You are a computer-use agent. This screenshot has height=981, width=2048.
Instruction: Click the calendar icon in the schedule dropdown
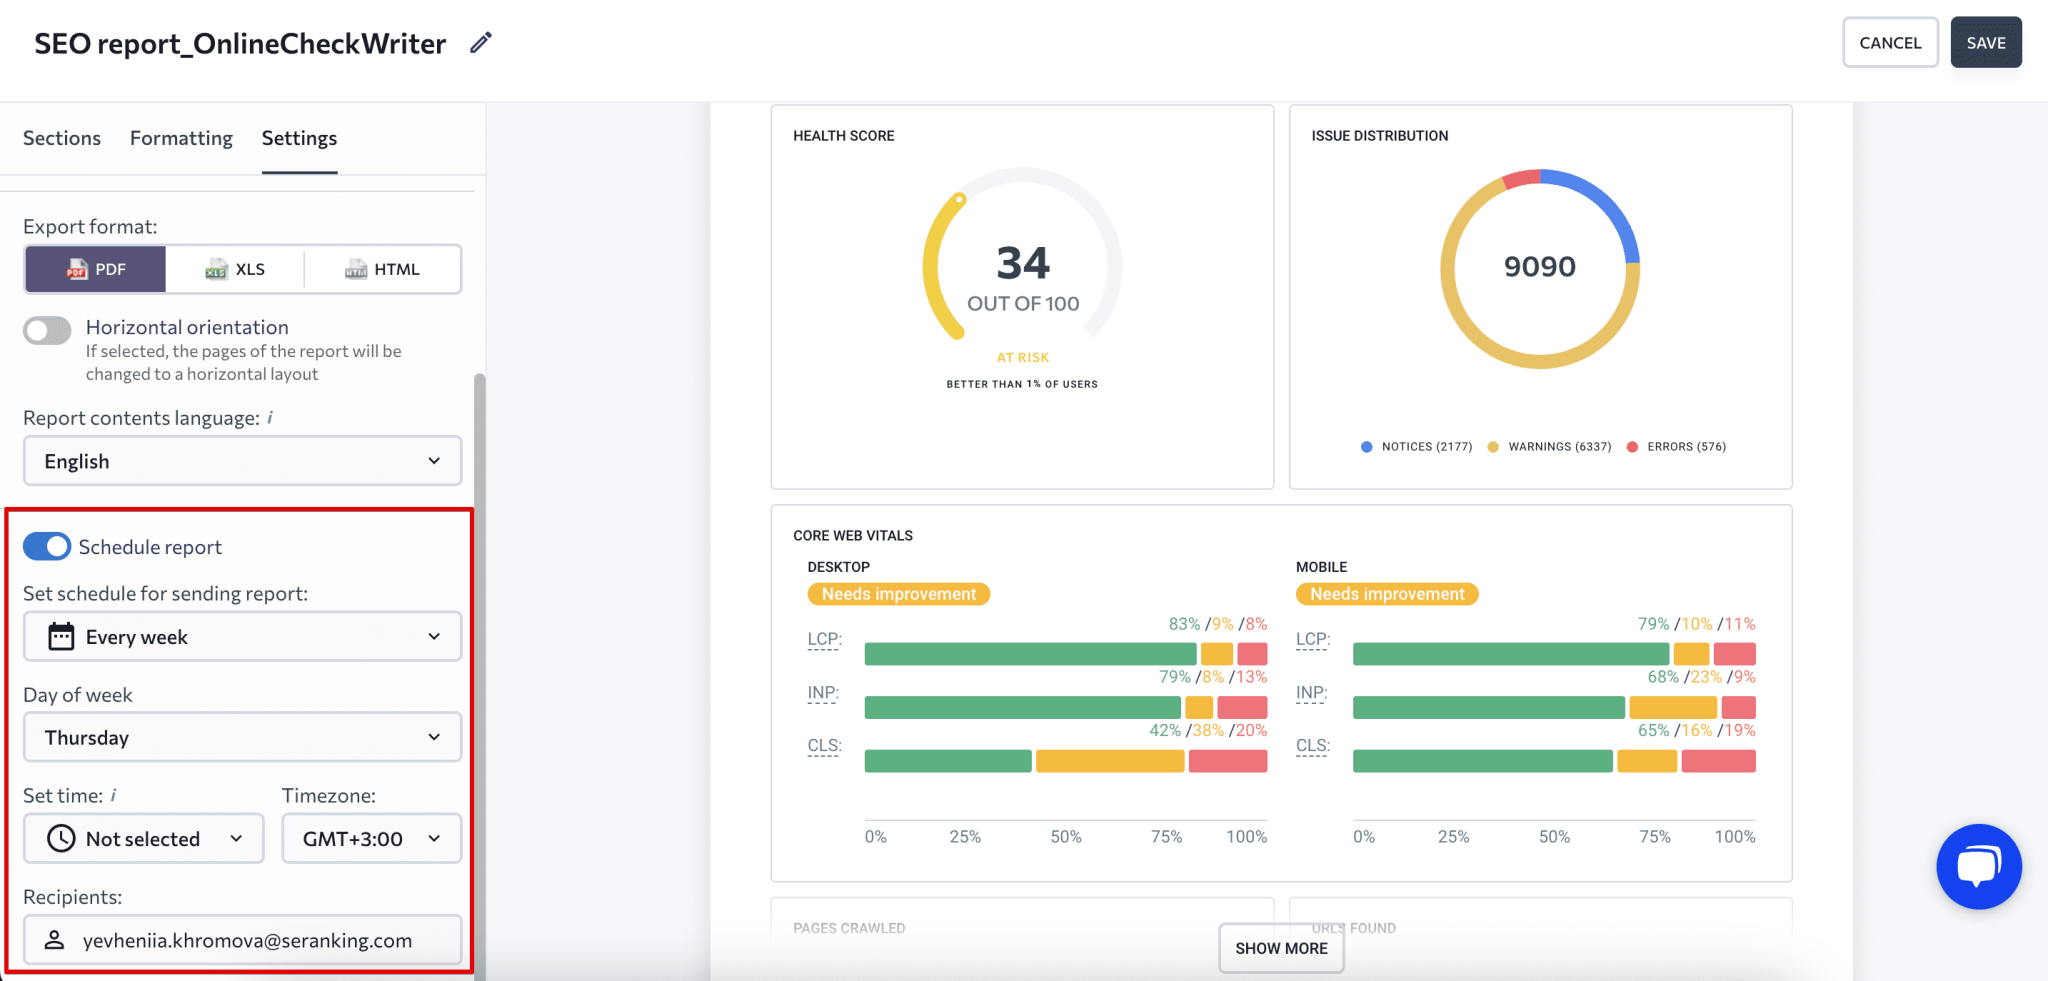[x=61, y=637]
